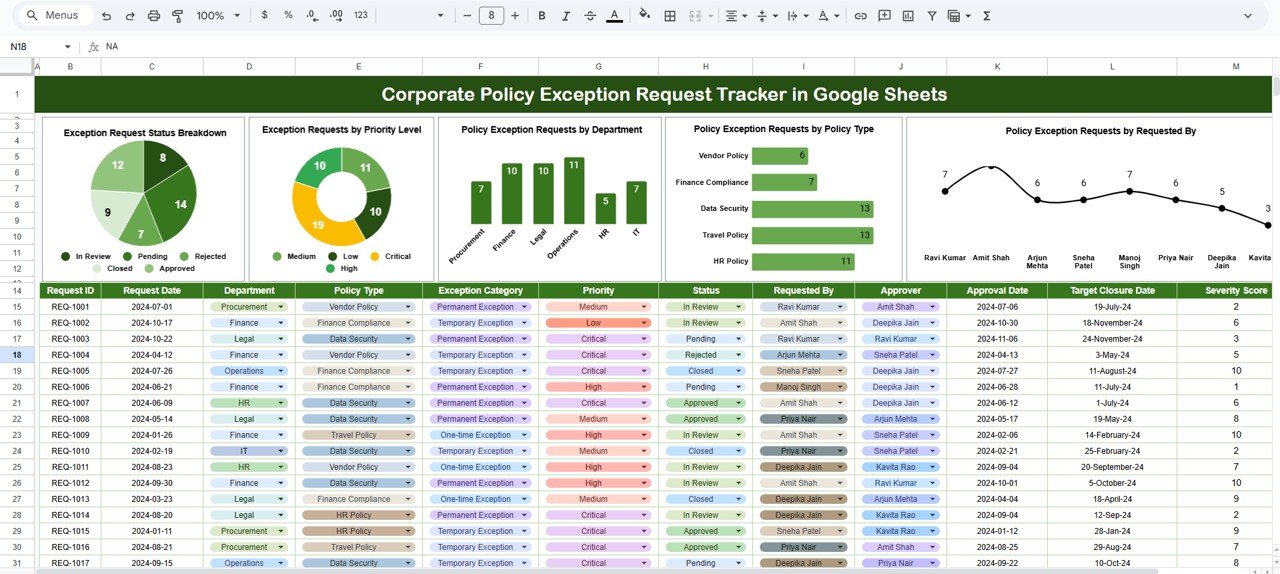Open horizontal align options
This screenshot has height=574, width=1280.
pyautogui.click(x=736, y=16)
